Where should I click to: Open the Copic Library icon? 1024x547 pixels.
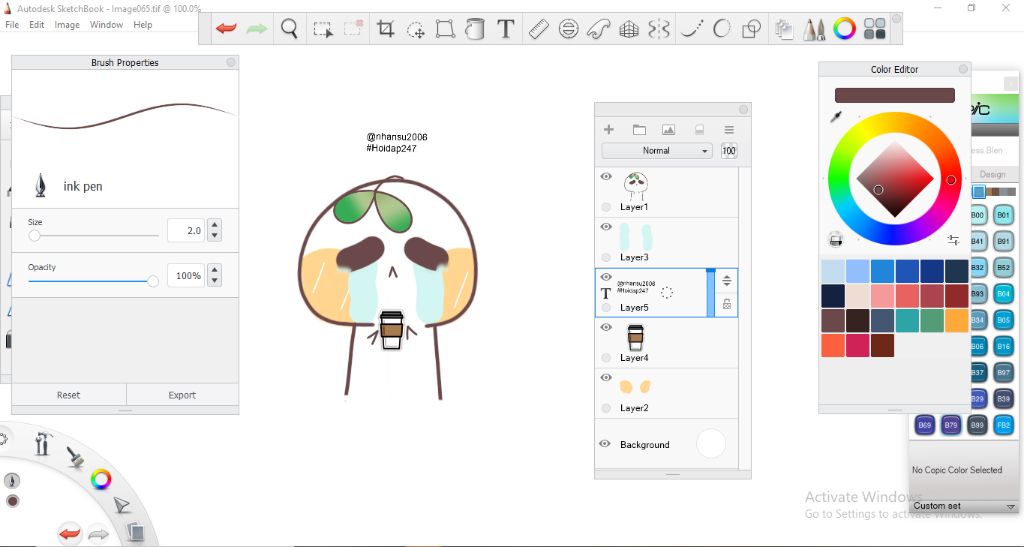tap(874, 29)
